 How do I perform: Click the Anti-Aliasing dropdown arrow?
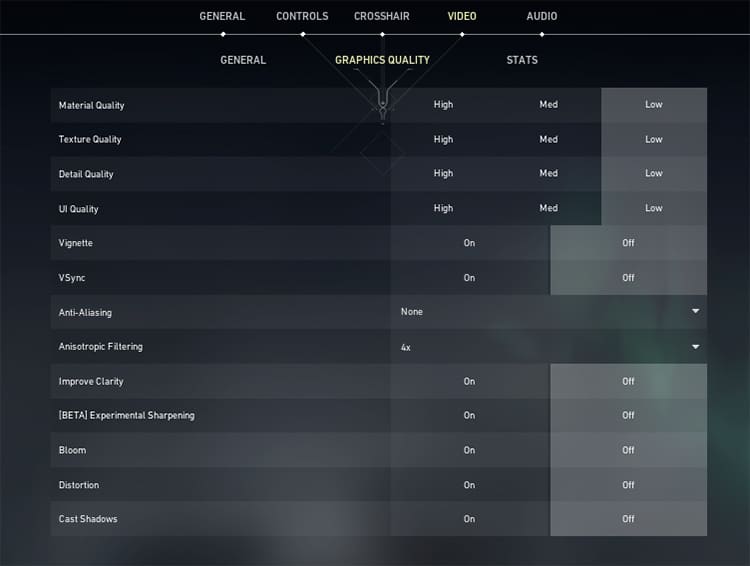point(695,311)
